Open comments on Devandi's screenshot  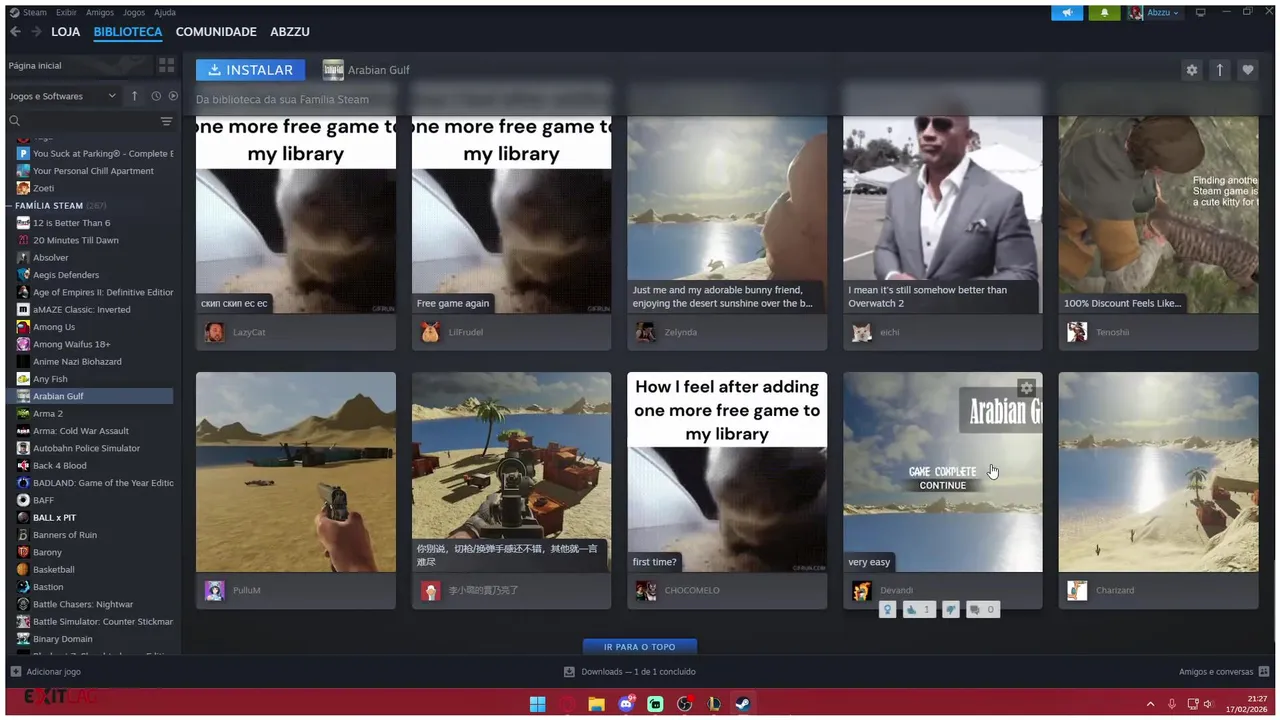pos(982,609)
